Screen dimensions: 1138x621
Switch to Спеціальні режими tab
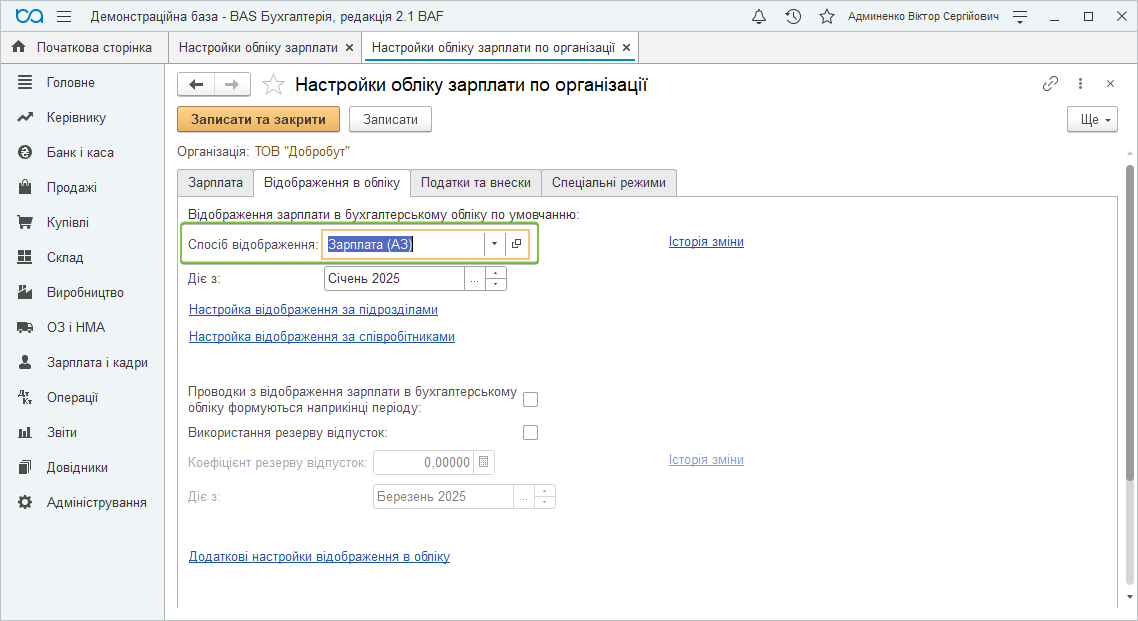[608, 183]
